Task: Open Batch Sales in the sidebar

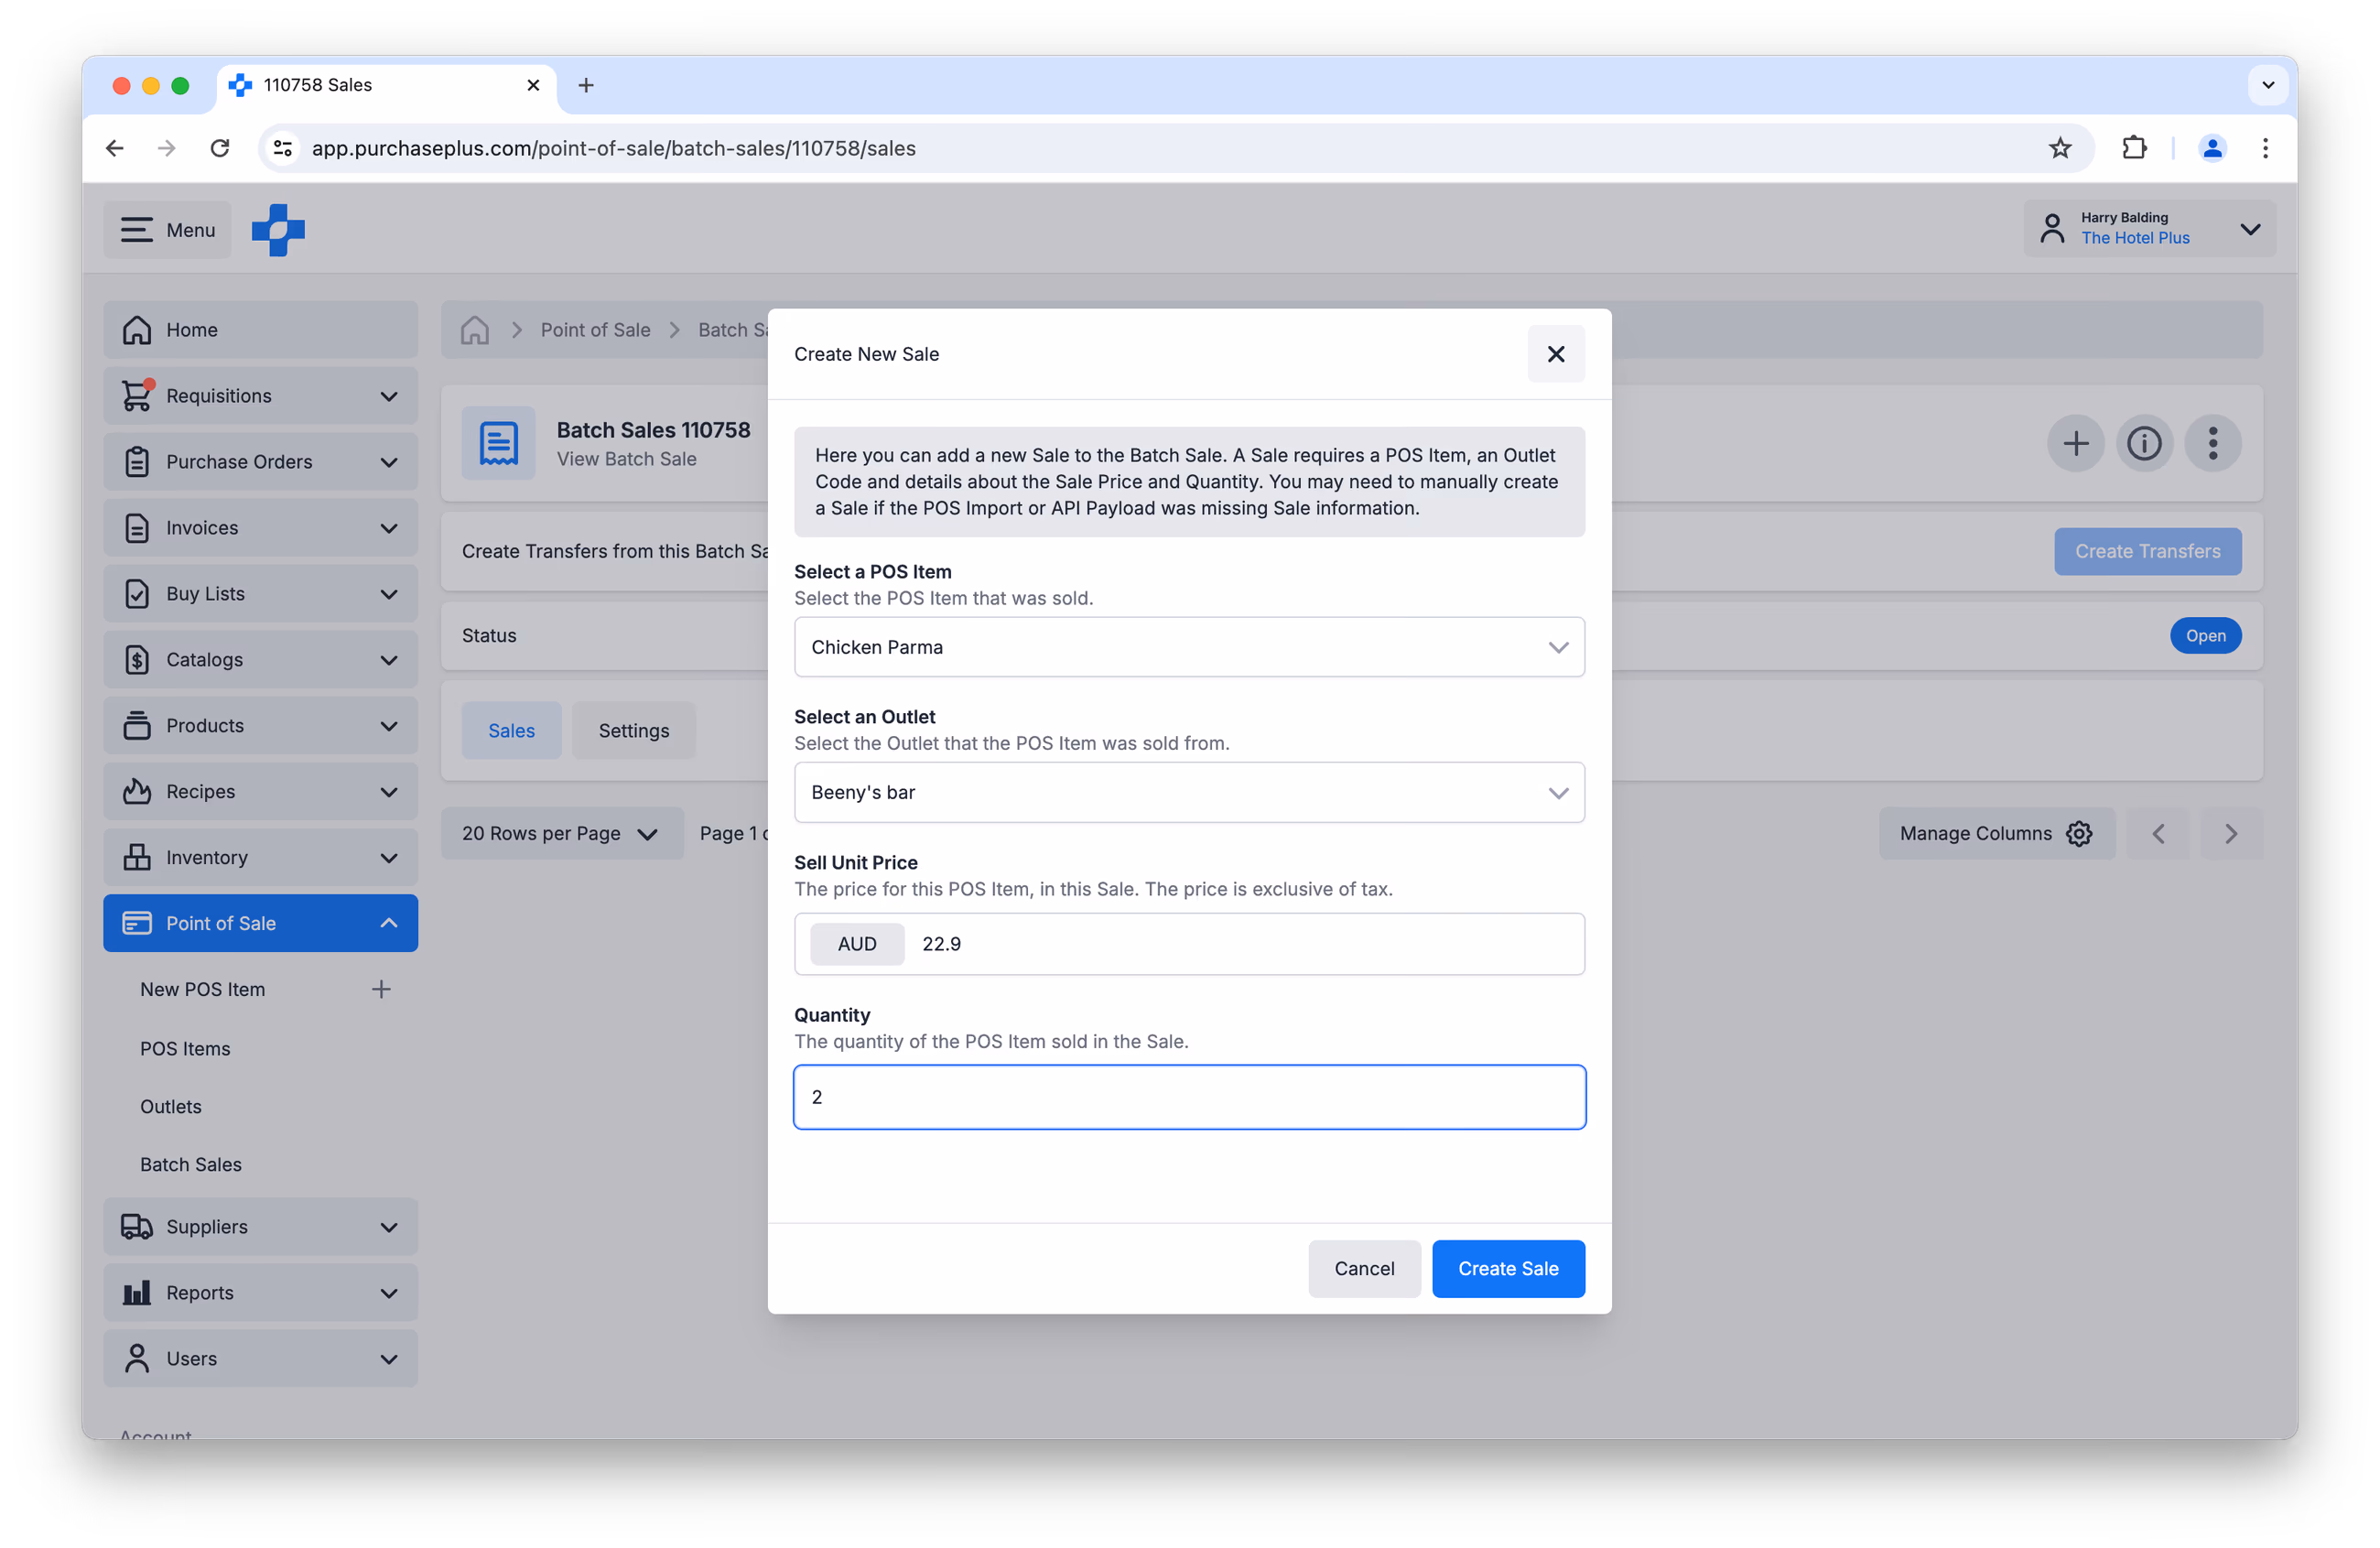Action: [x=191, y=1164]
